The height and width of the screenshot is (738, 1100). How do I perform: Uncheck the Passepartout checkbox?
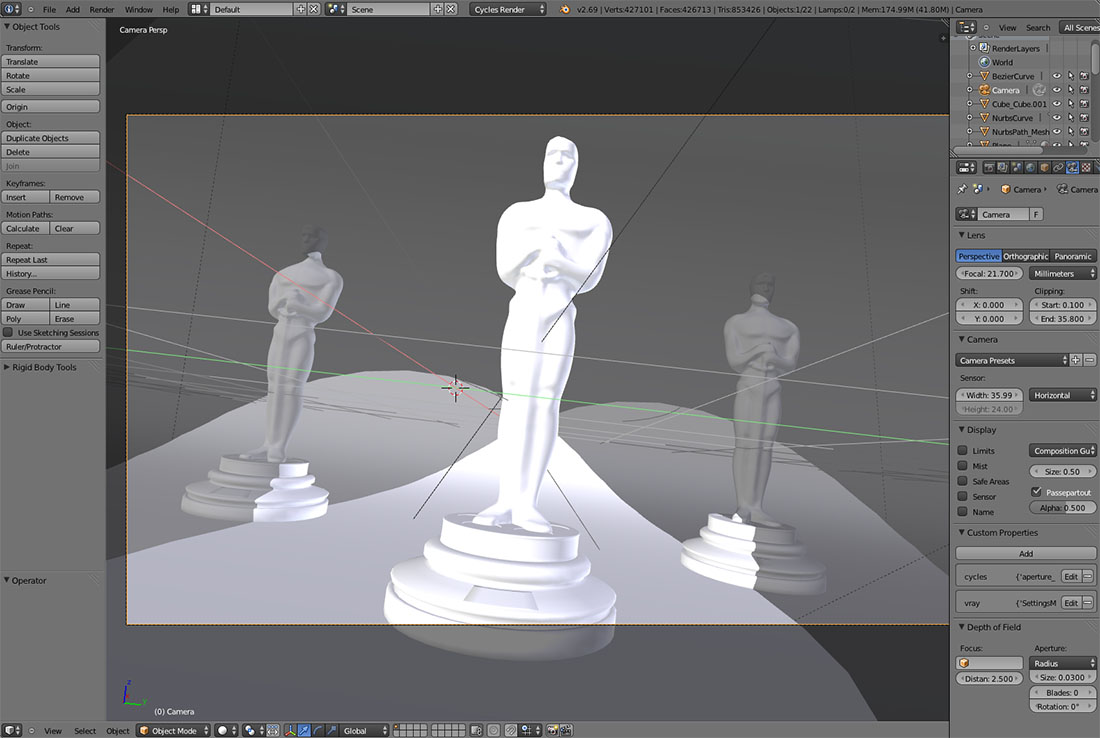coord(1036,492)
